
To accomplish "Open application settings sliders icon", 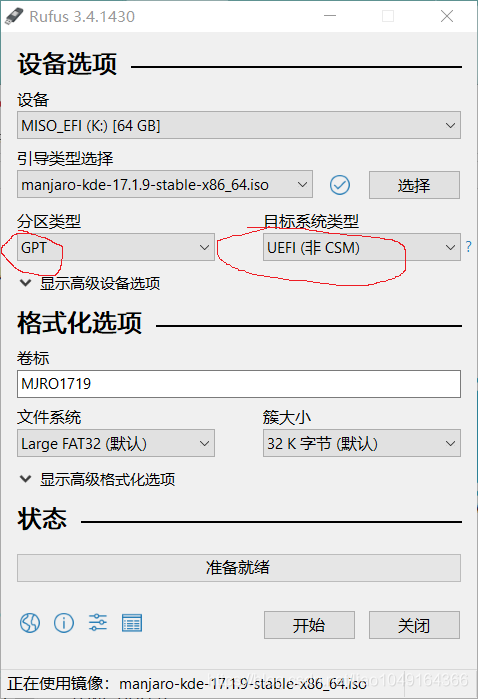I will point(98,622).
